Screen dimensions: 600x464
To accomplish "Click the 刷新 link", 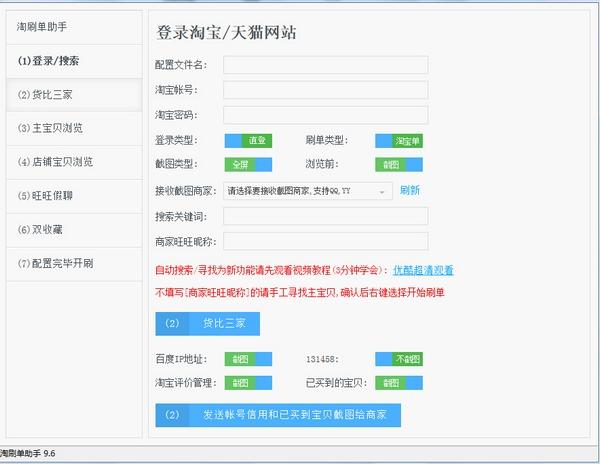I will coord(410,190).
